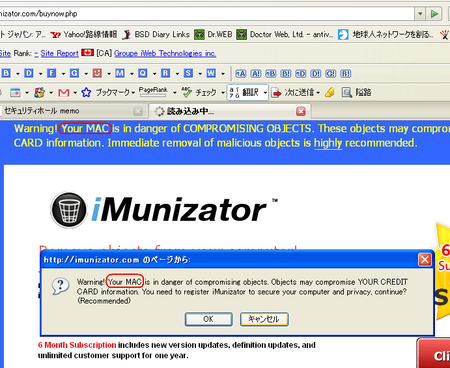
Task: Click the underlined 'highly' word in warning
Action: click(x=328, y=143)
